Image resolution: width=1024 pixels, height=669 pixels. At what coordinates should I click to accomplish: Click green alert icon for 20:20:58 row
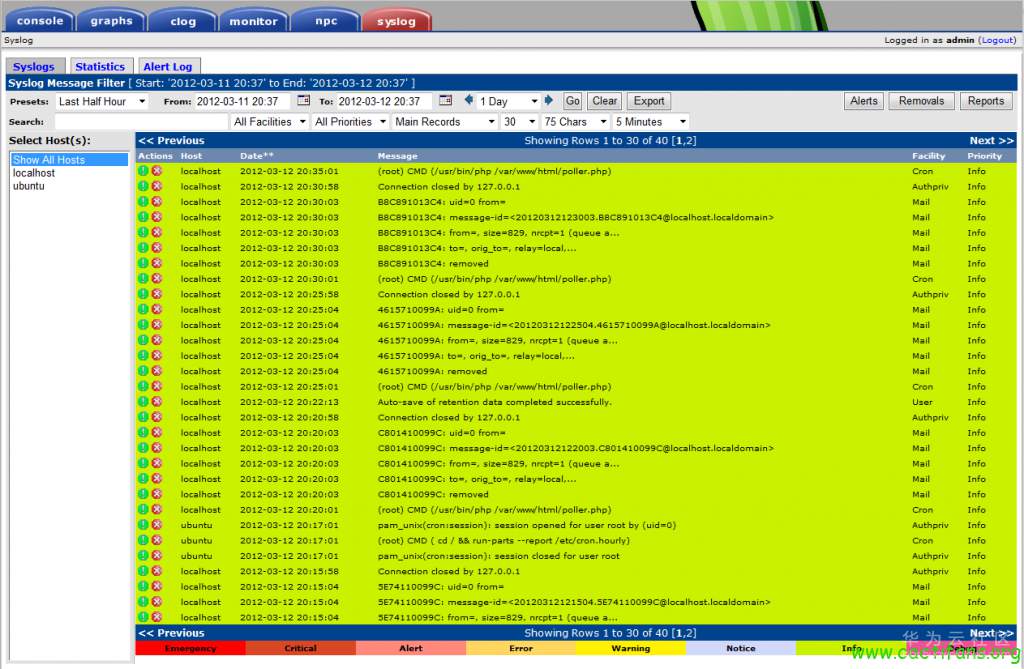tap(143, 417)
